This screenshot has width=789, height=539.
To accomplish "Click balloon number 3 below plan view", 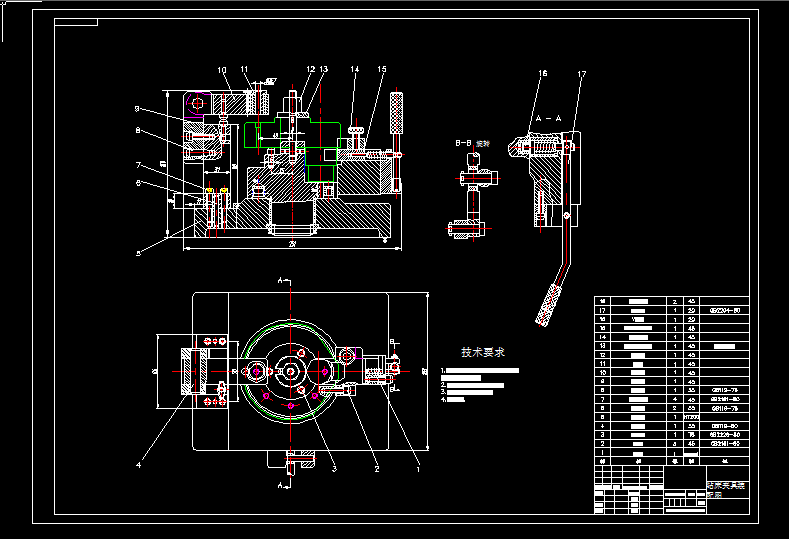I will 334,469.
